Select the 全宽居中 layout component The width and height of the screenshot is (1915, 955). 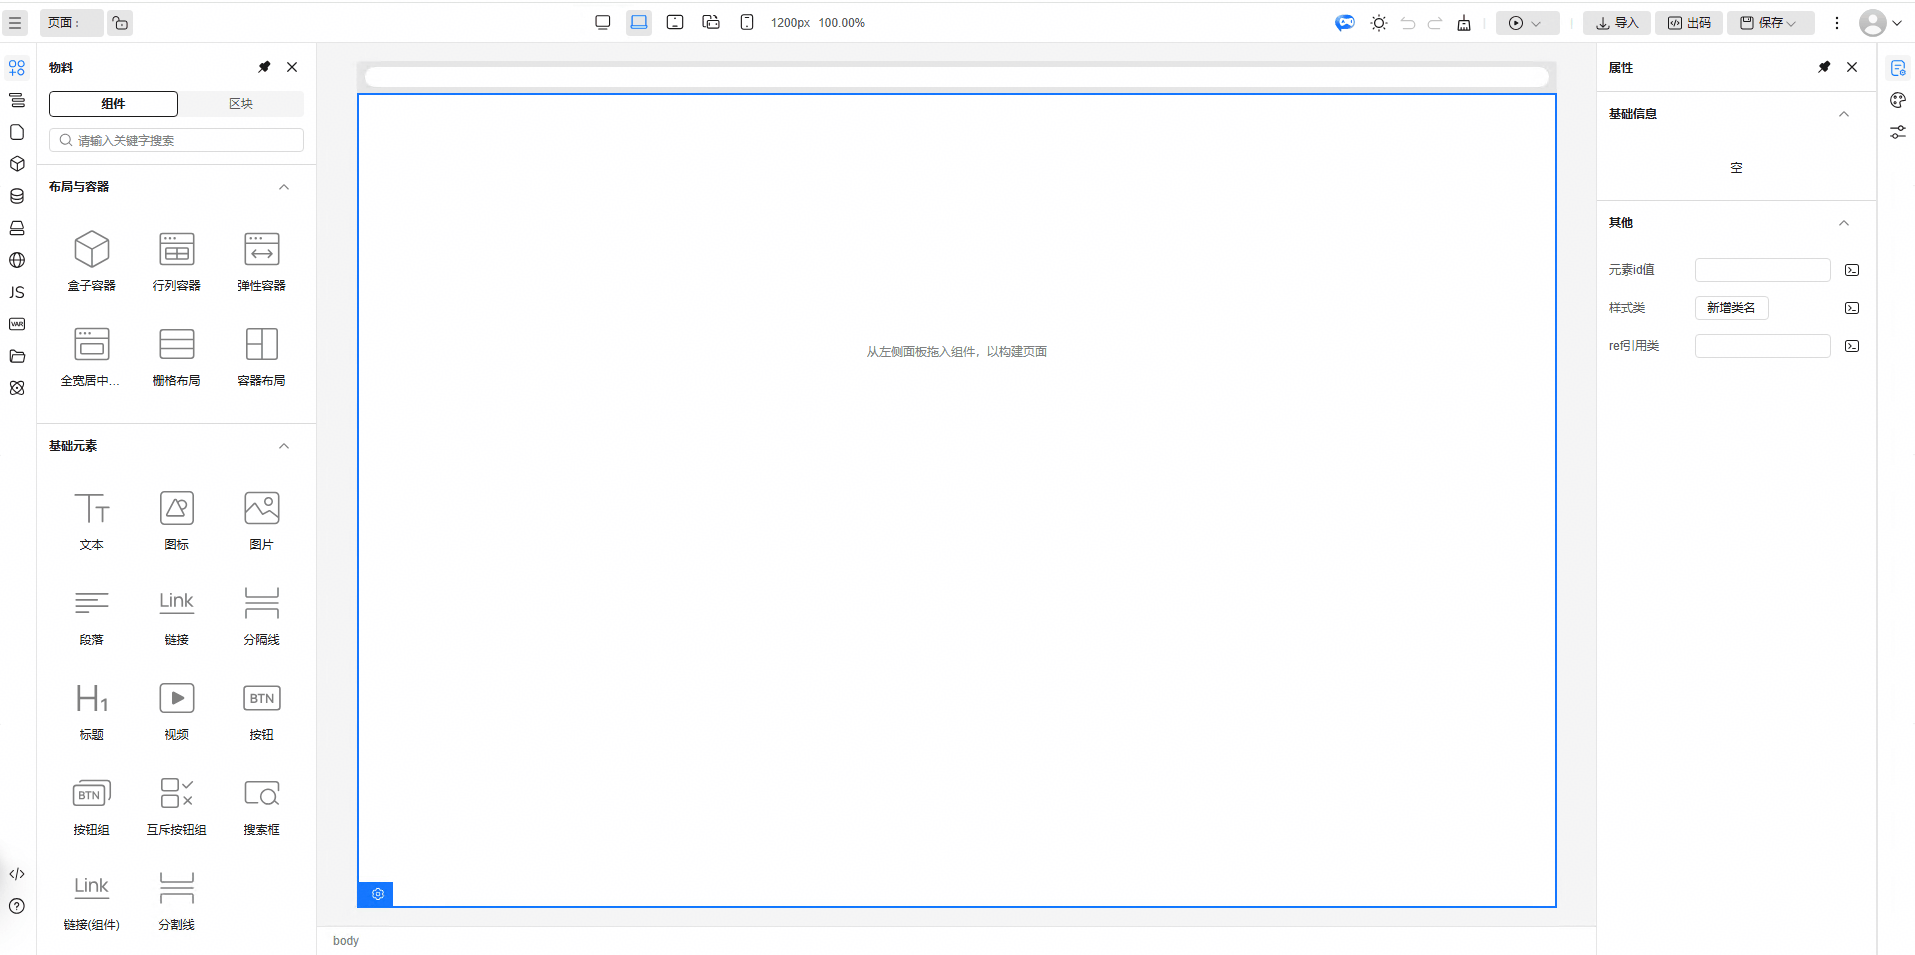click(x=92, y=355)
